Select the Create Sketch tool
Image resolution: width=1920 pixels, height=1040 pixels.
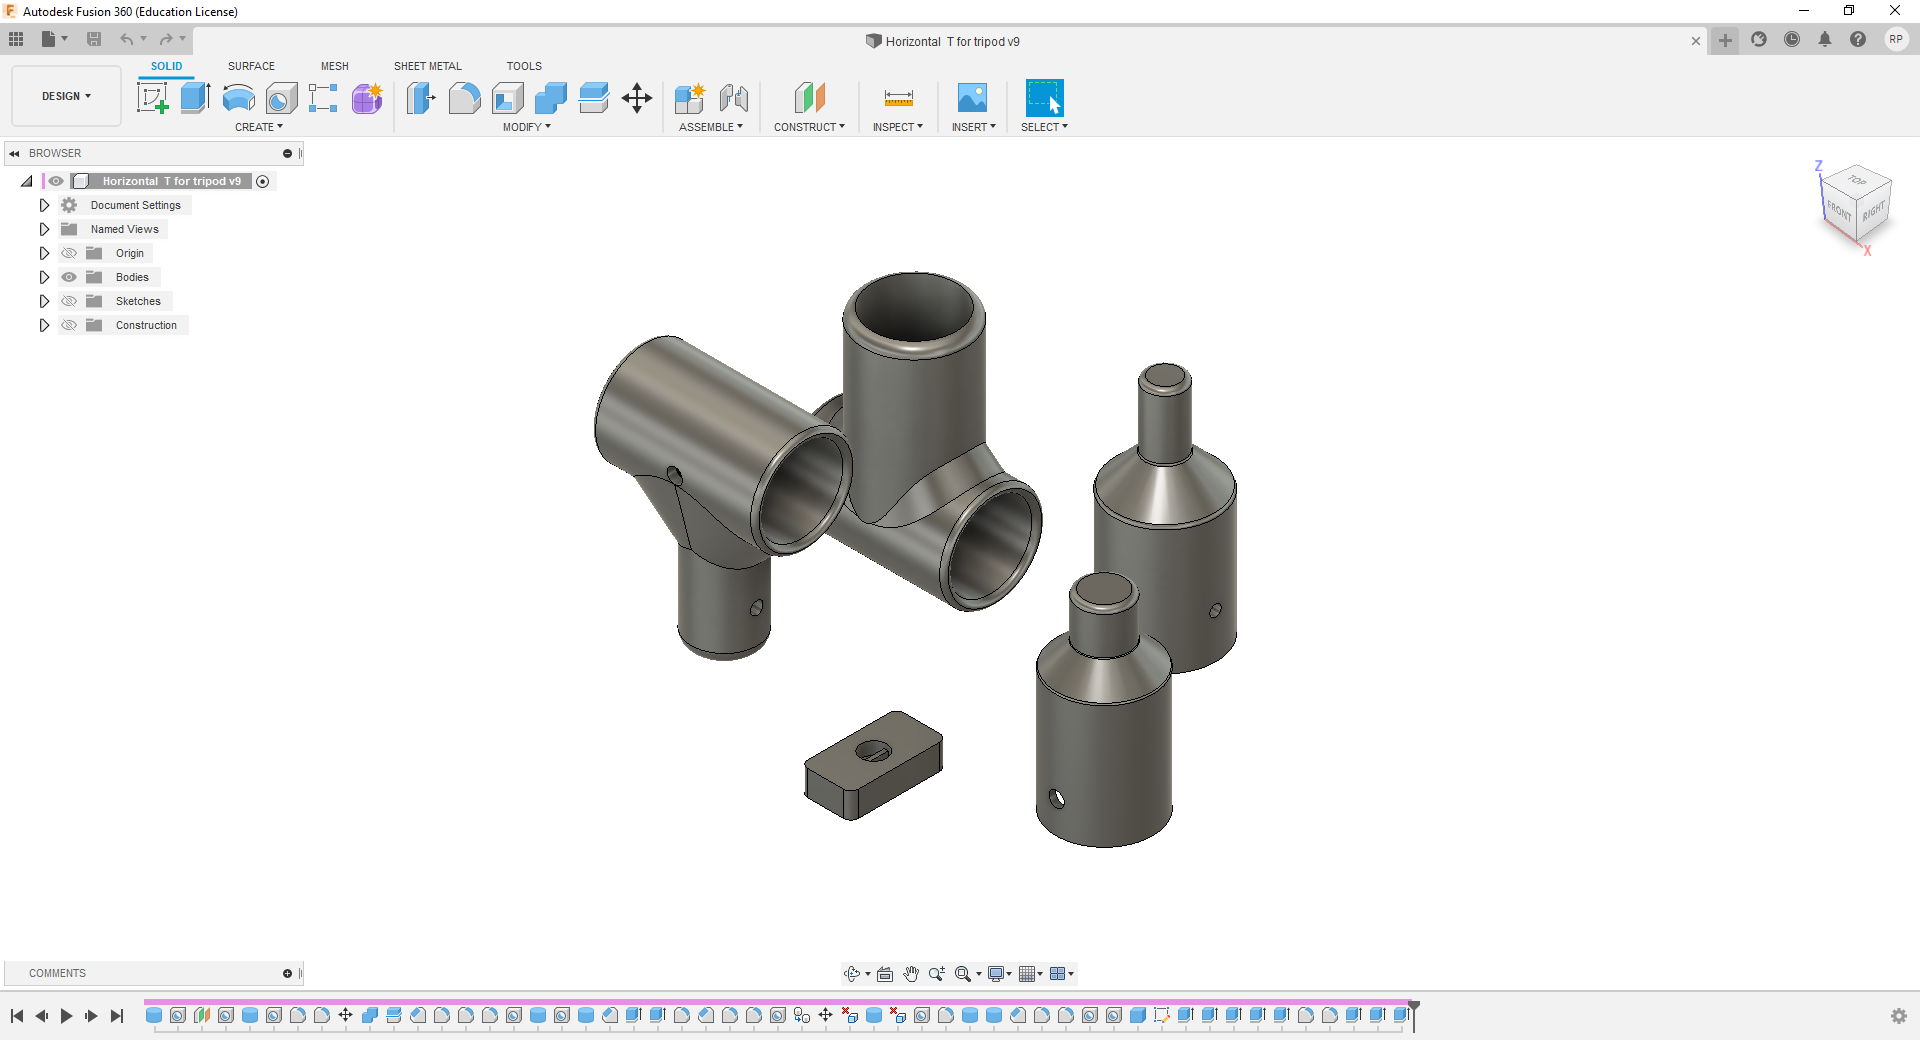[152, 98]
